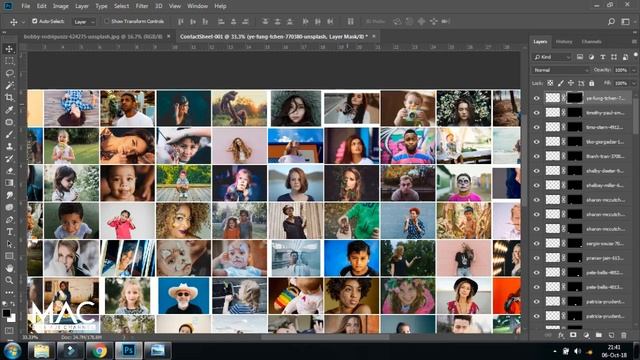
Task: Open the Opacity slider dropdown arrow
Action: (634, 70)
